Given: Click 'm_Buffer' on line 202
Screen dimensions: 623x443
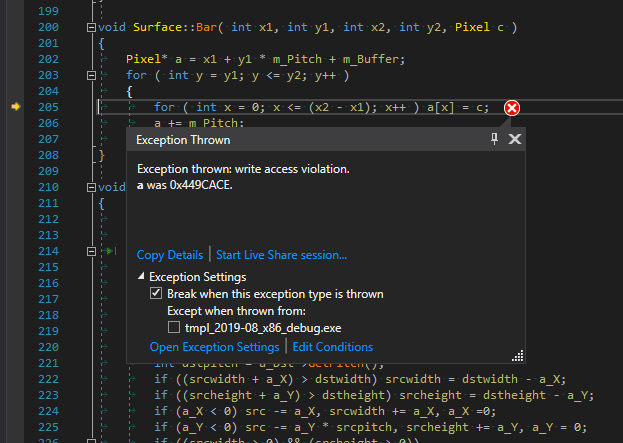Looking at the screenshot, I should (x=371, y=59).
